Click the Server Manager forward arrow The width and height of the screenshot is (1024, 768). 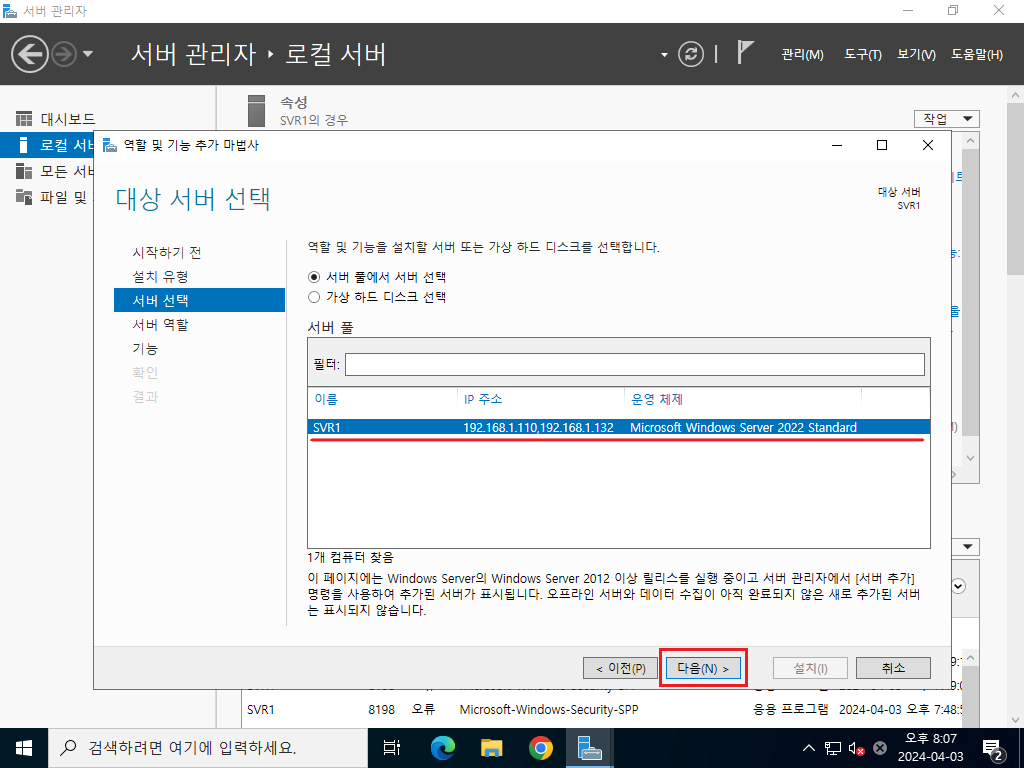click(x=64, y=54)
